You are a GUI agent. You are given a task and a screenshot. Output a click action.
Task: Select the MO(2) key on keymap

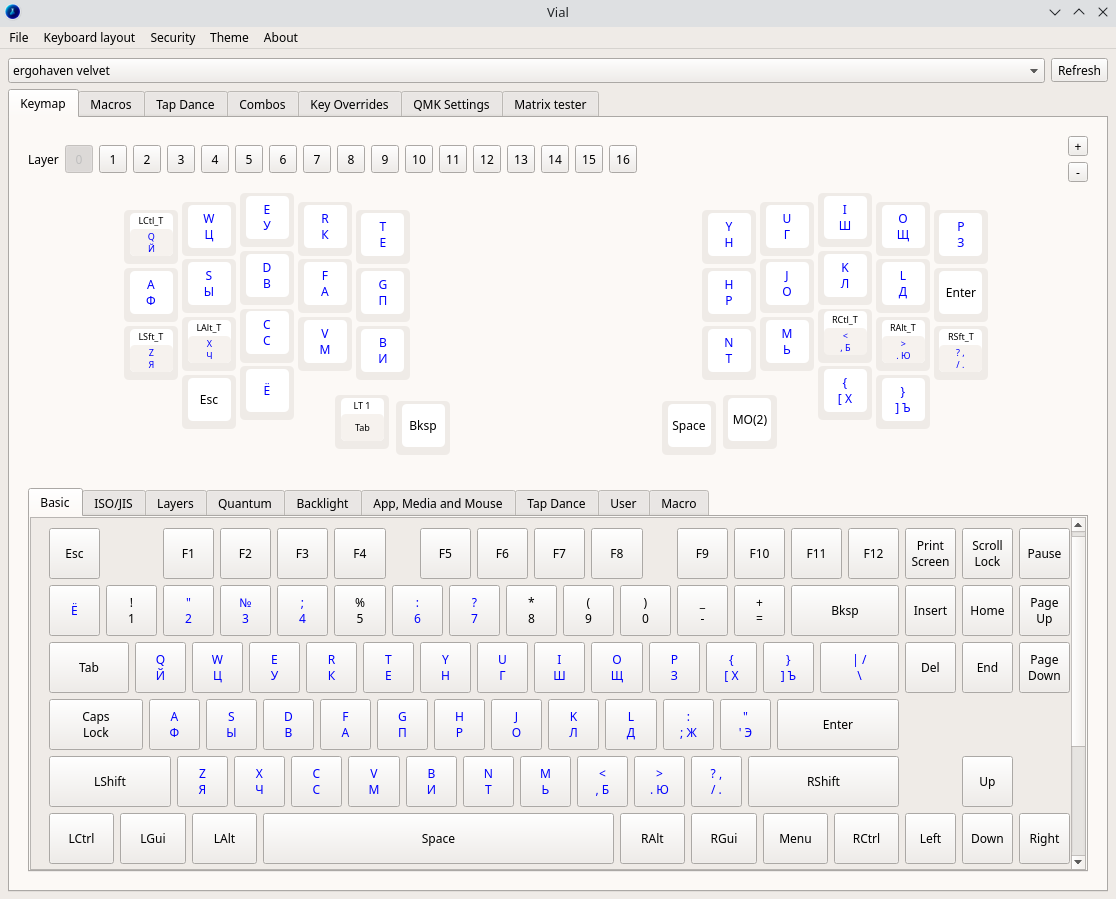[x=750, y=420]
